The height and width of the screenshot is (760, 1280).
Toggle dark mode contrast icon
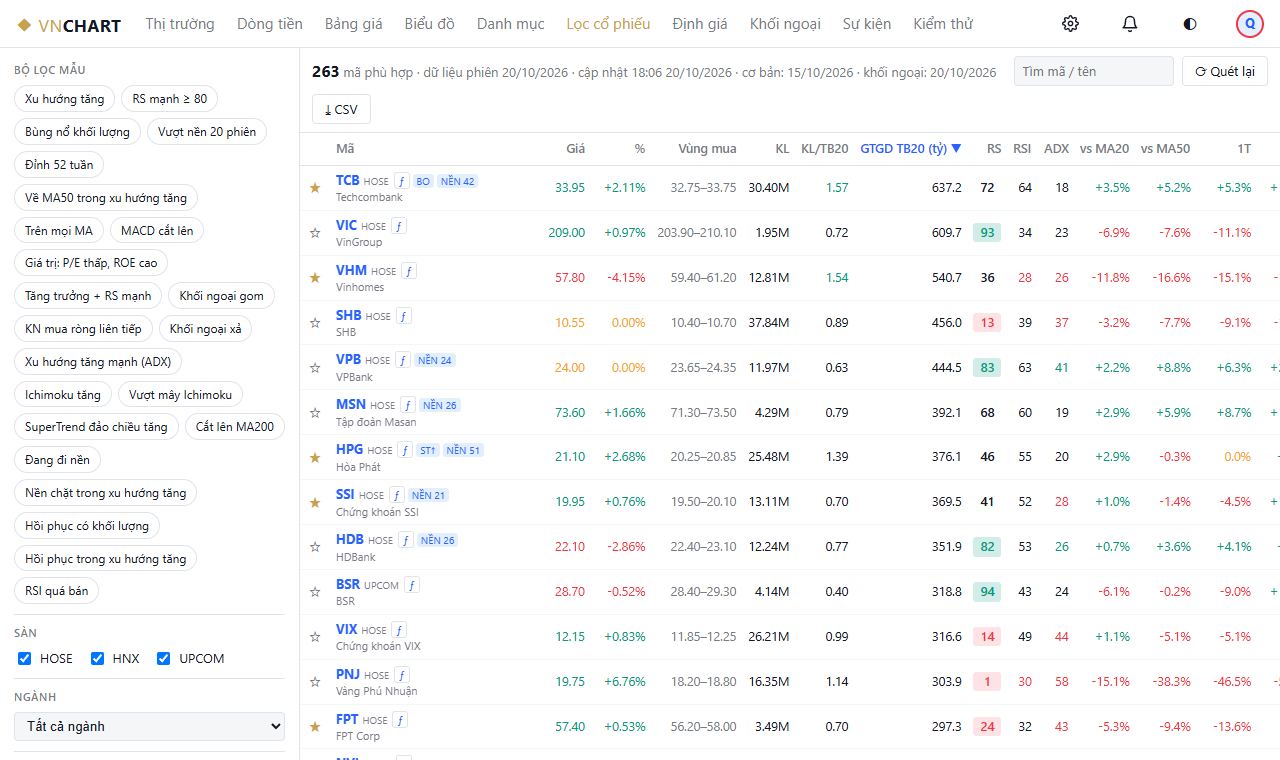[x=1190, y=24]
